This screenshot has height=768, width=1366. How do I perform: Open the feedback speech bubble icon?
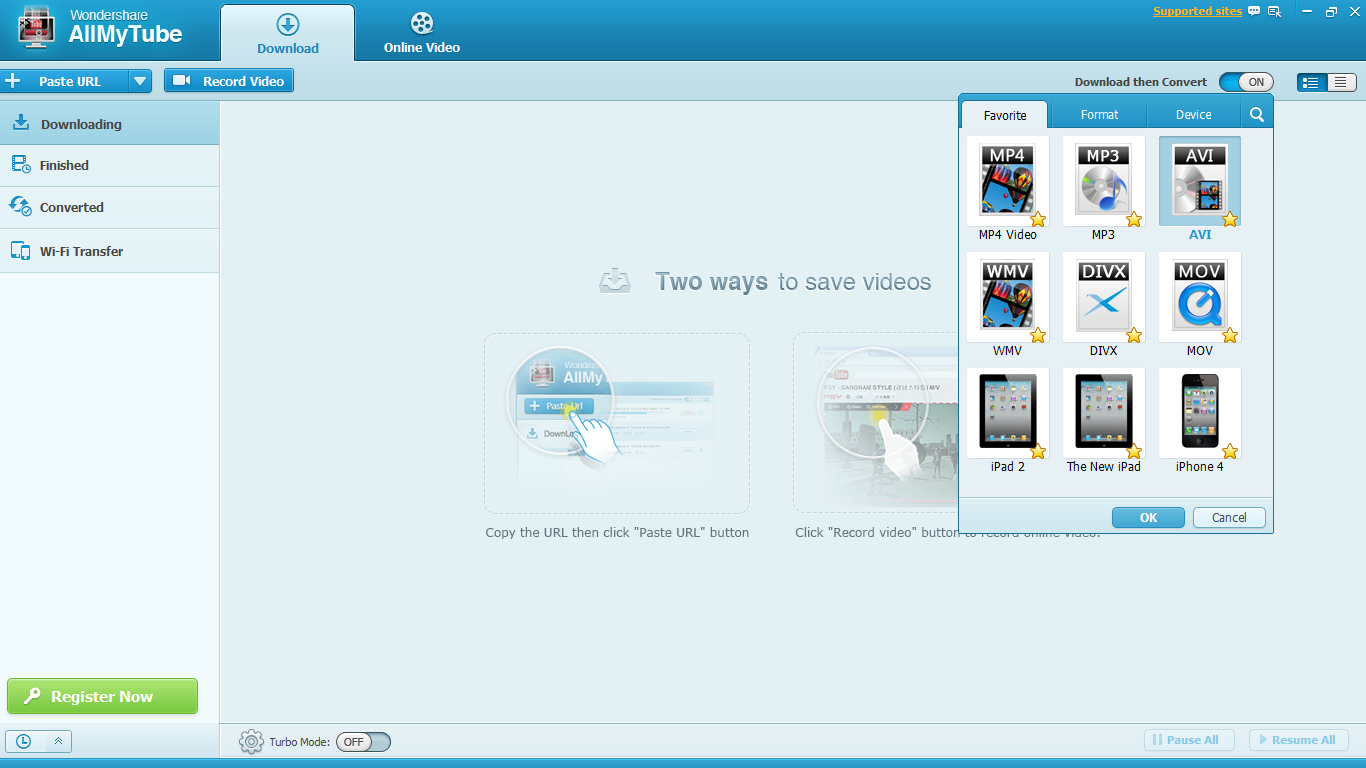click(x=1255, y=11)
